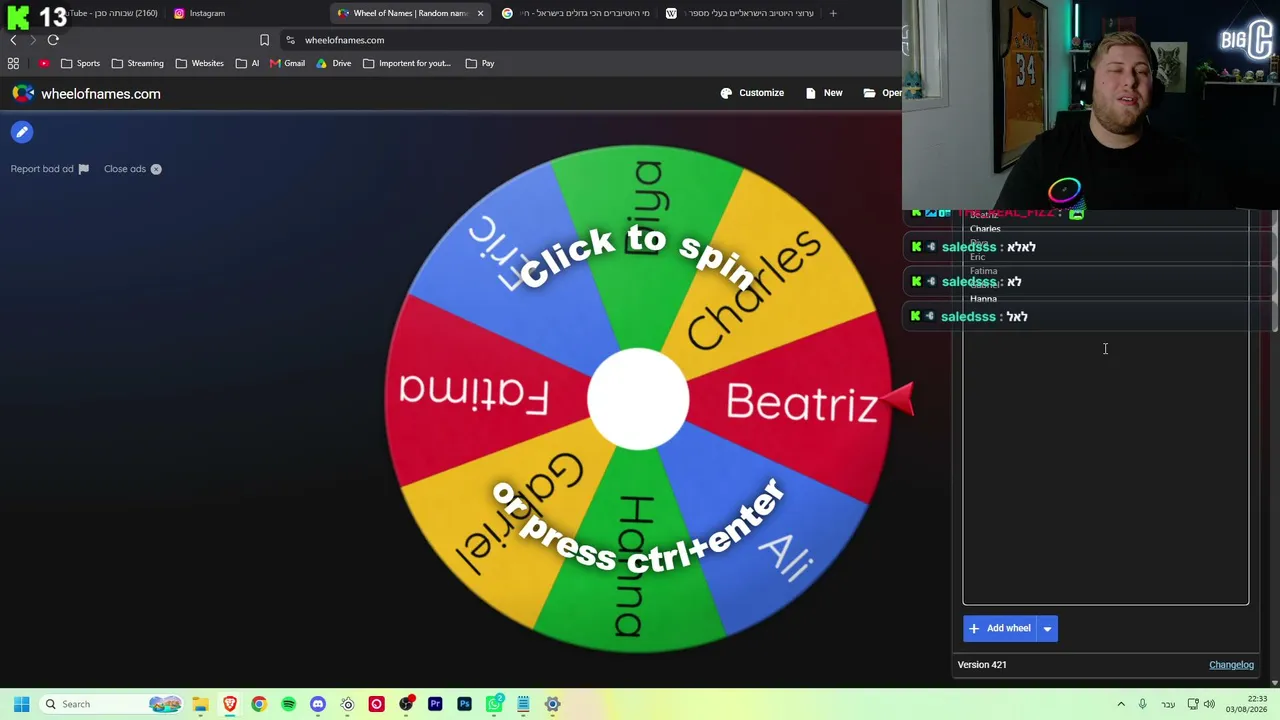Spin the wheel via its white center
Image resolution: width=1280 pixels, height=720 pixels.
coord(638,399)
